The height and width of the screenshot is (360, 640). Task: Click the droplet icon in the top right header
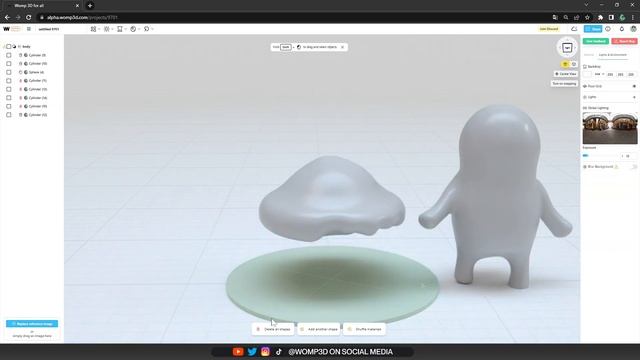tap(622, 29)
